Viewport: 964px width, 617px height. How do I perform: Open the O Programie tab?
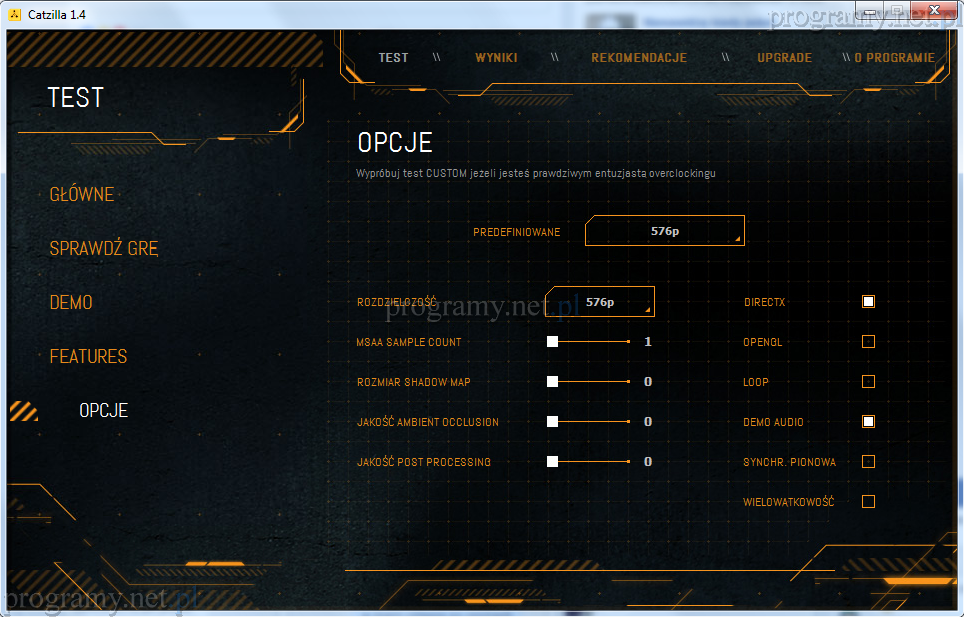pyautogui.click(x=894, y=57)
